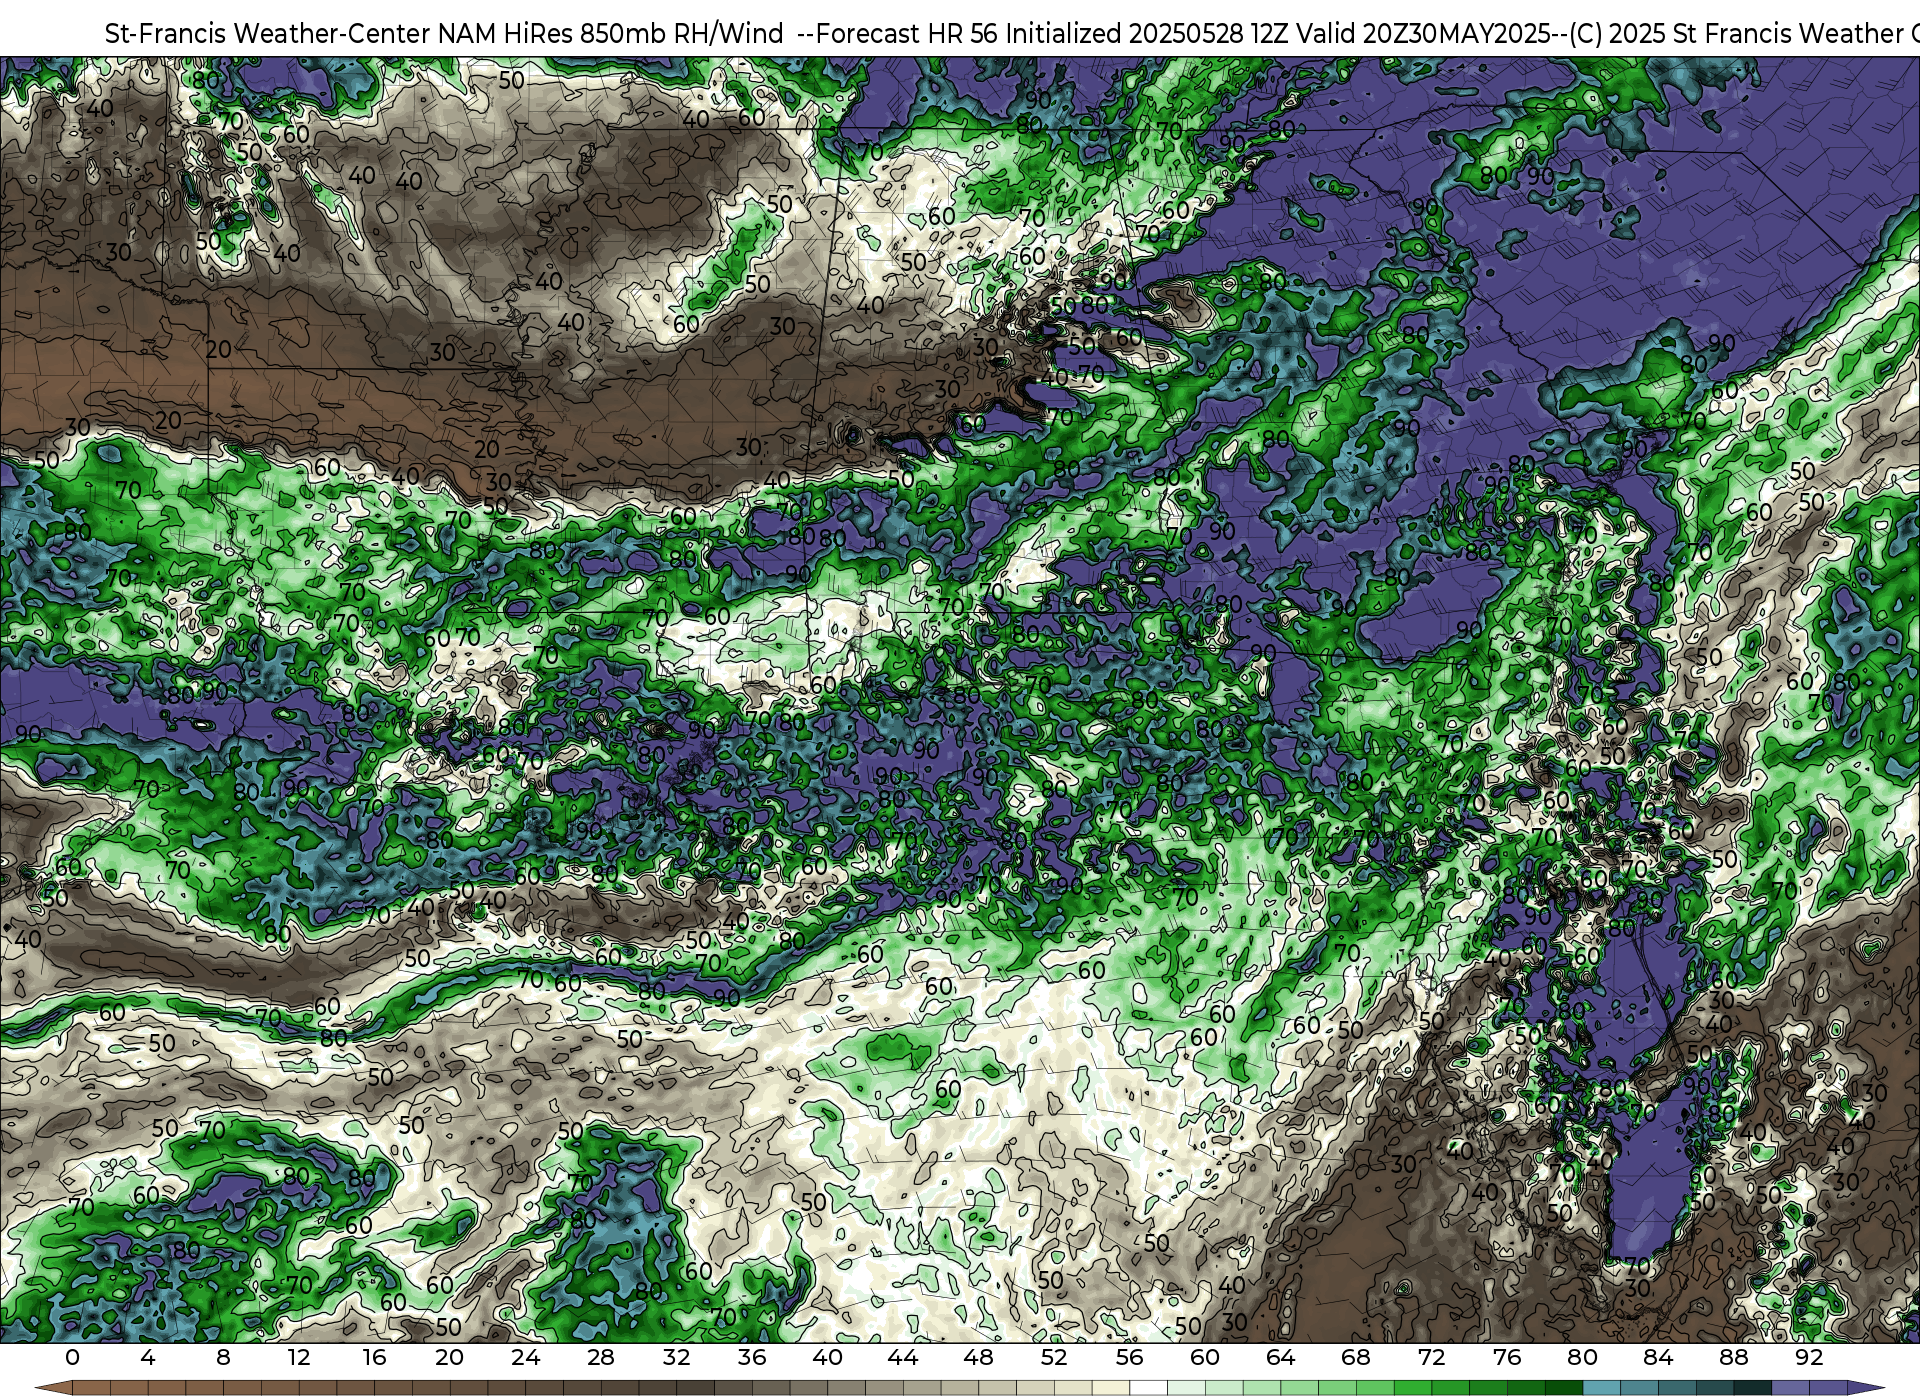Click the '16' label on the color scale
The width and height of the screenshot is (1920, 1400).
[x=374, y=1357]
